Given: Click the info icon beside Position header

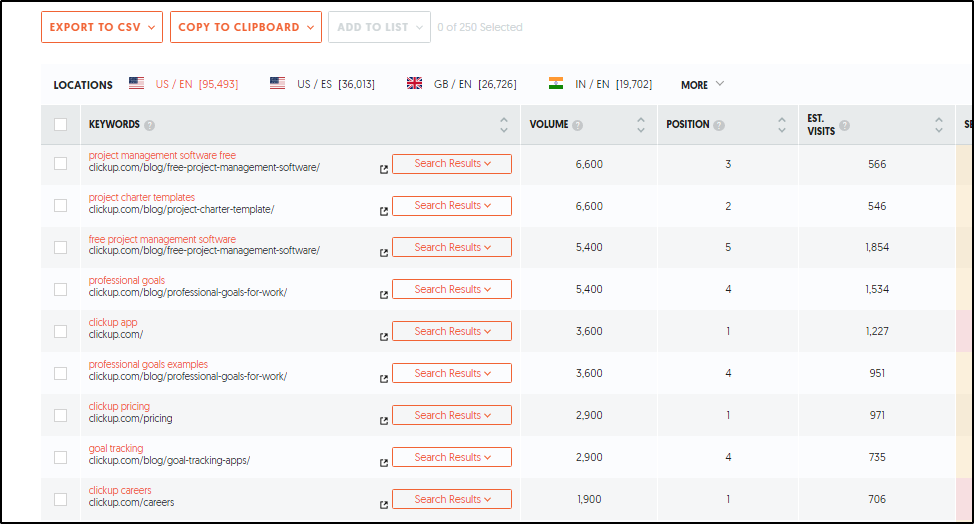Looking at the screenshot, I should (x=720, y=126).
